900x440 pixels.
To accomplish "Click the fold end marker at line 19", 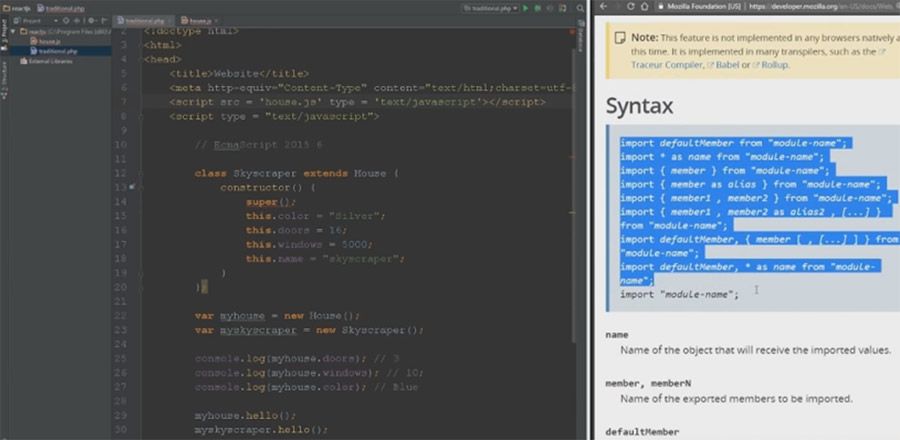I will tap(139, 274).
